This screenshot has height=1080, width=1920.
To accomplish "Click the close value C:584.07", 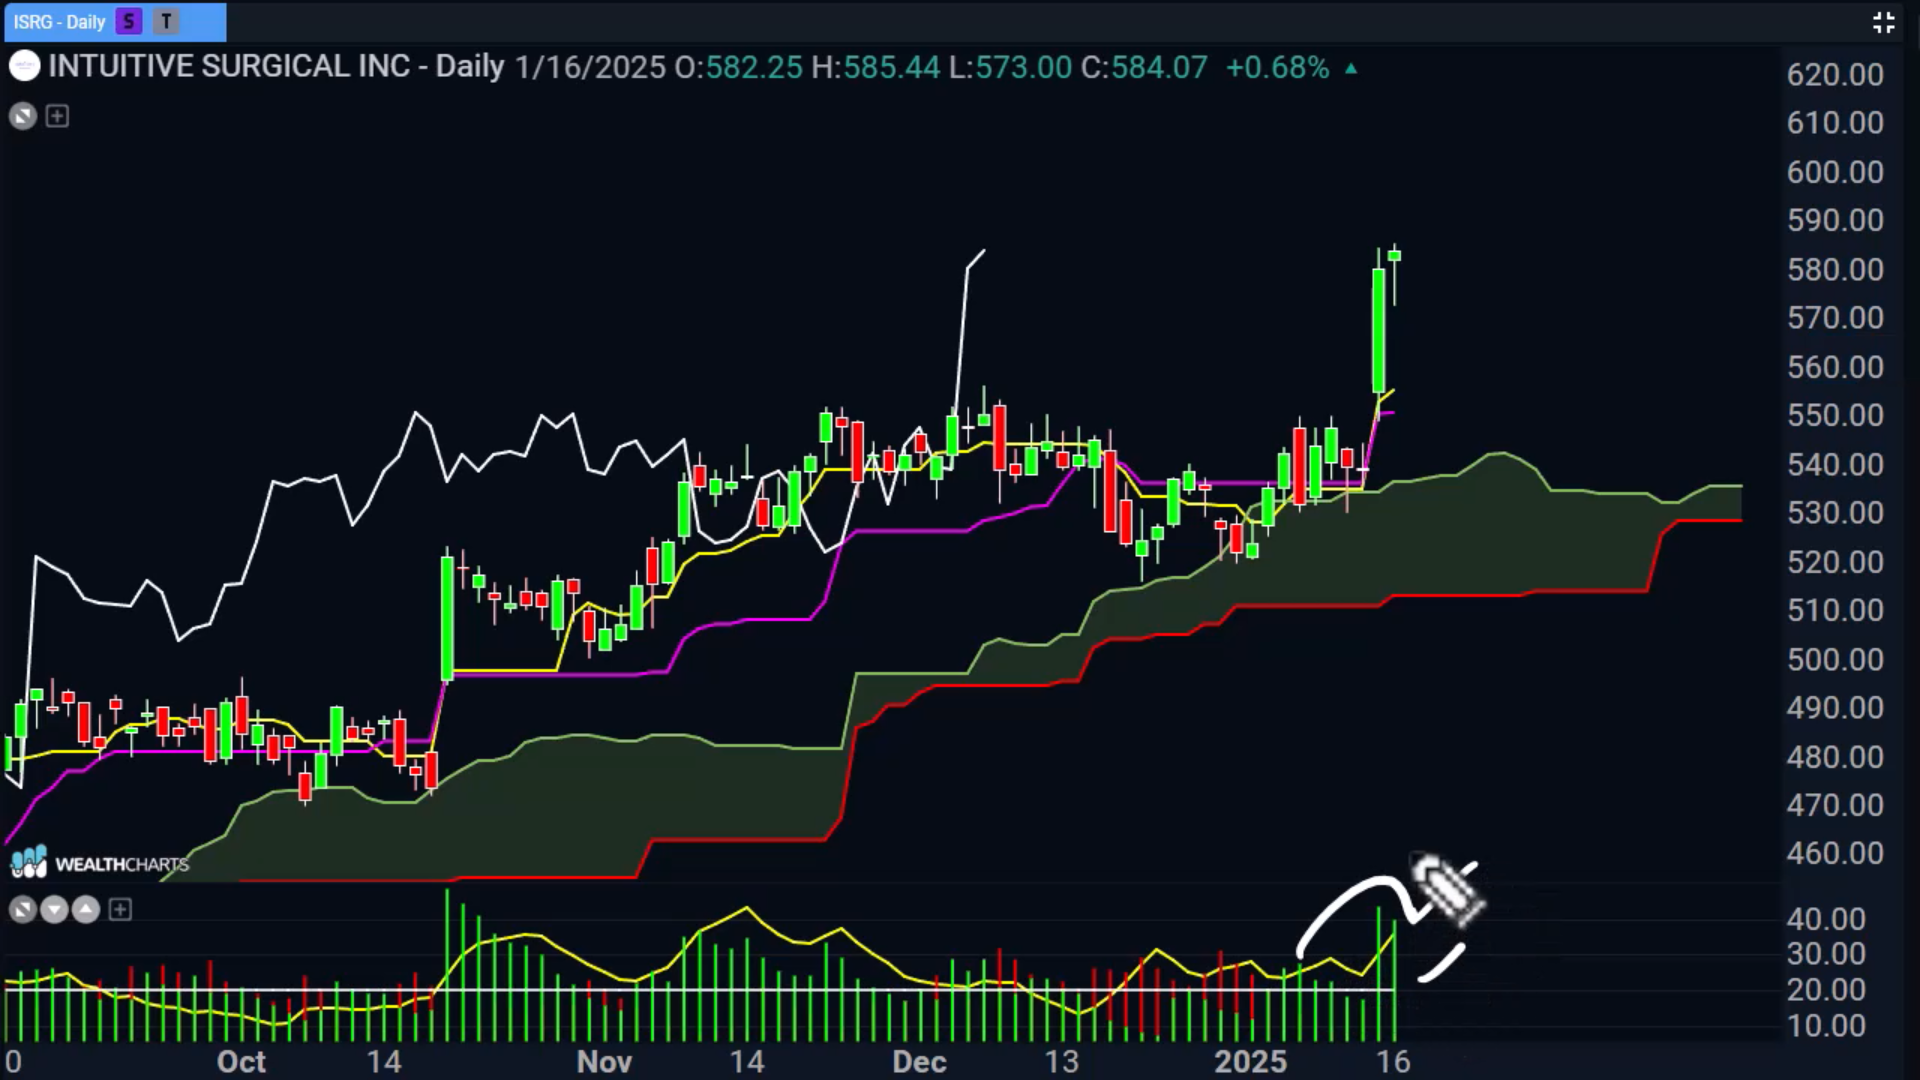I will tap(1144, 68).
